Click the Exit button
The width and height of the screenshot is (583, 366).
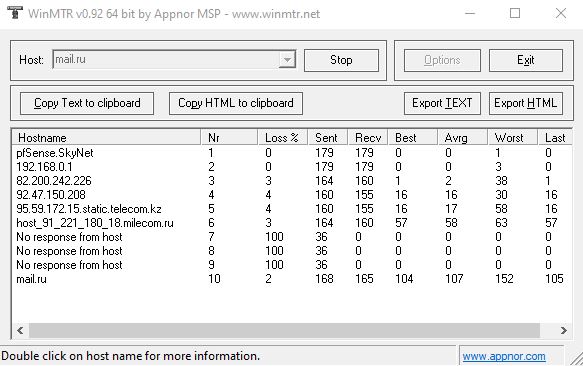pyautogui.click(x=526, y=60)
